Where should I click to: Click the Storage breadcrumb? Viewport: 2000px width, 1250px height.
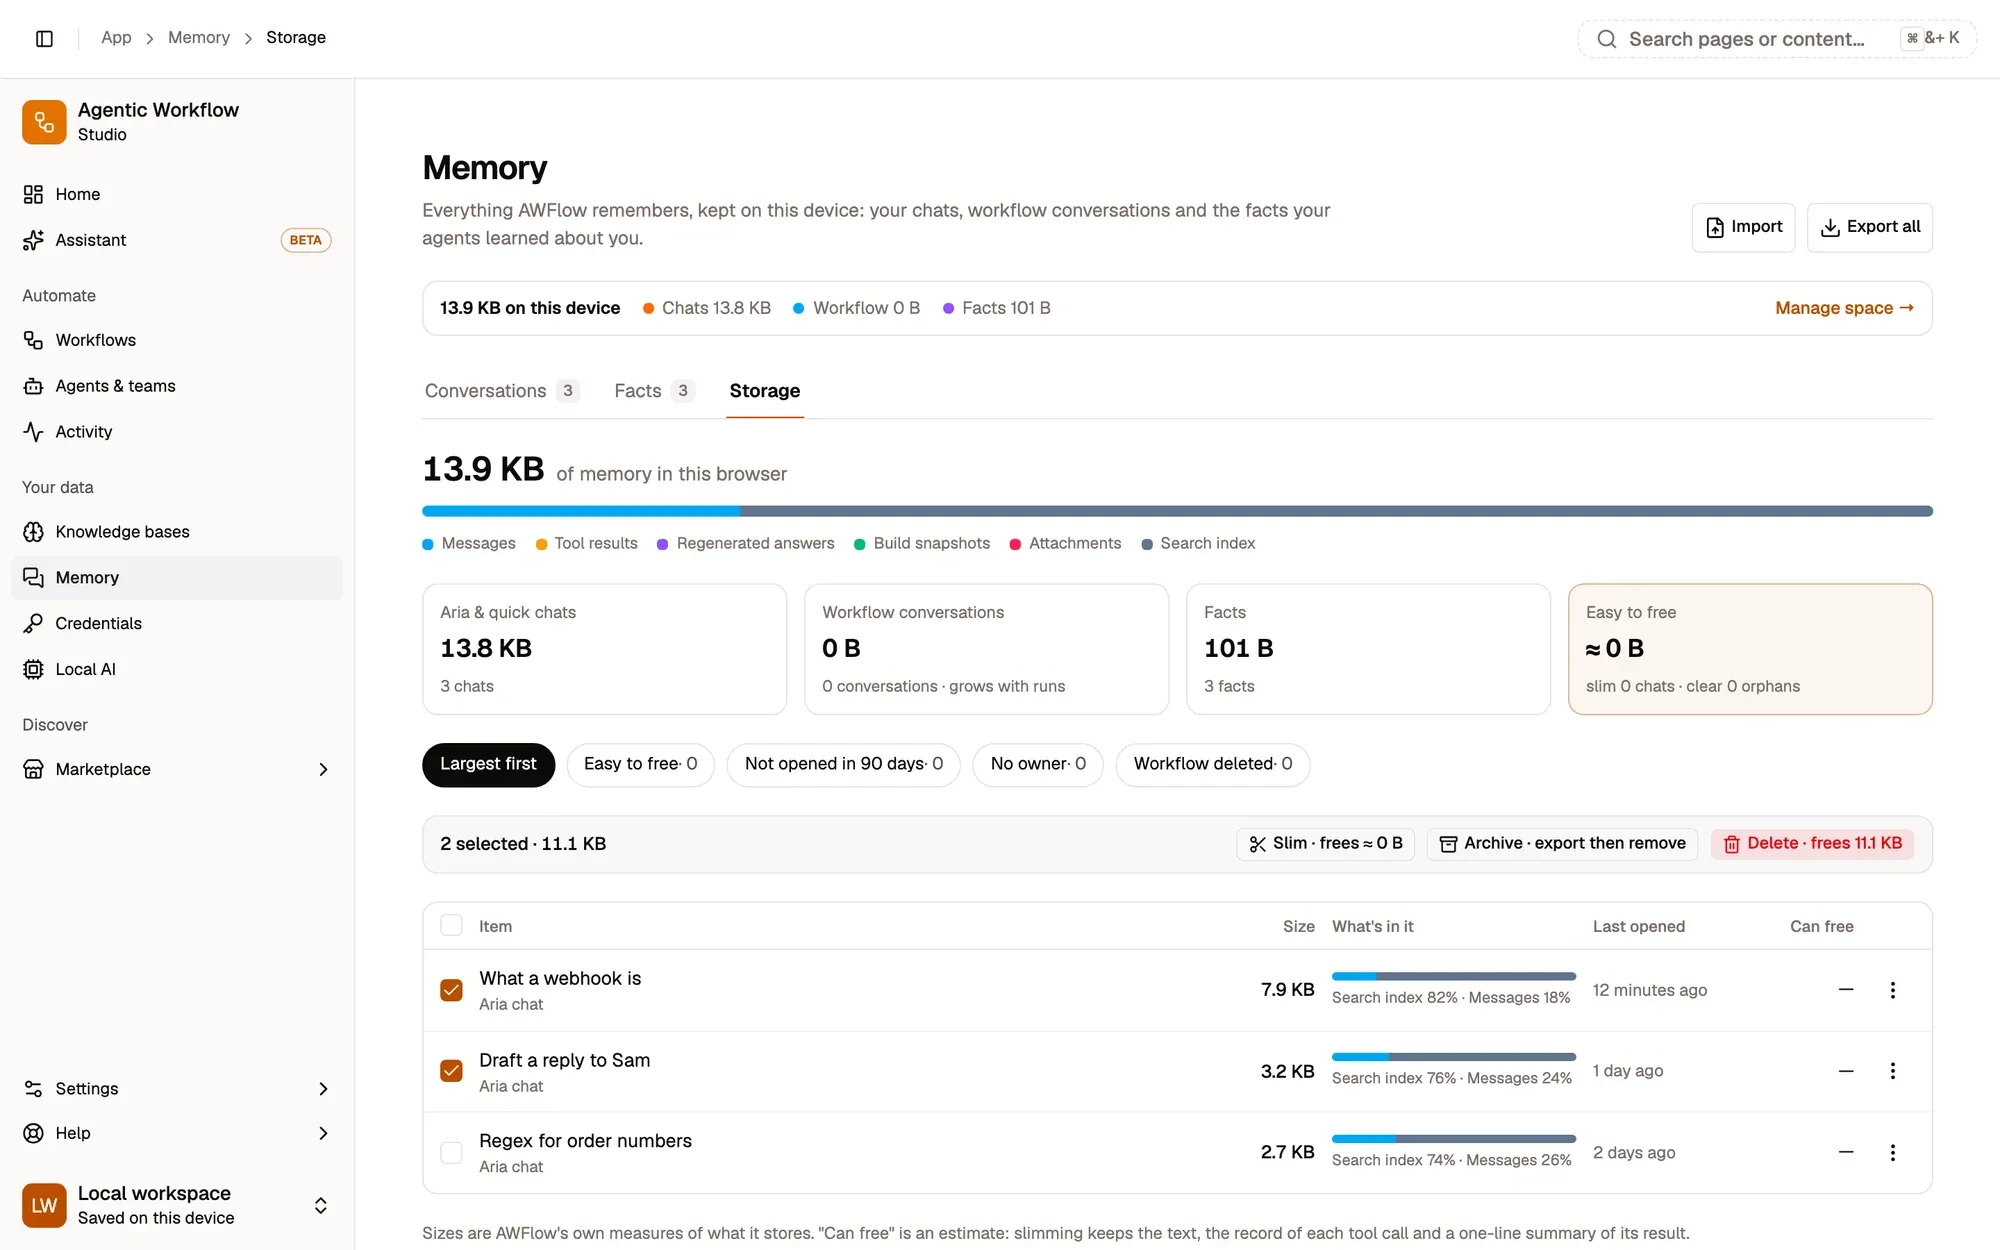(x=296, y=37)
